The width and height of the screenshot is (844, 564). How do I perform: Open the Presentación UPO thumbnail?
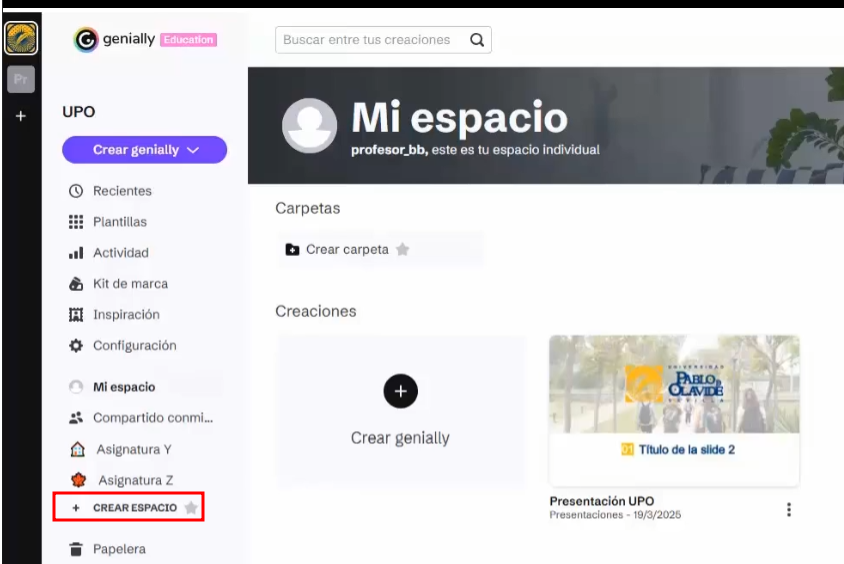[x=673, y=409]
